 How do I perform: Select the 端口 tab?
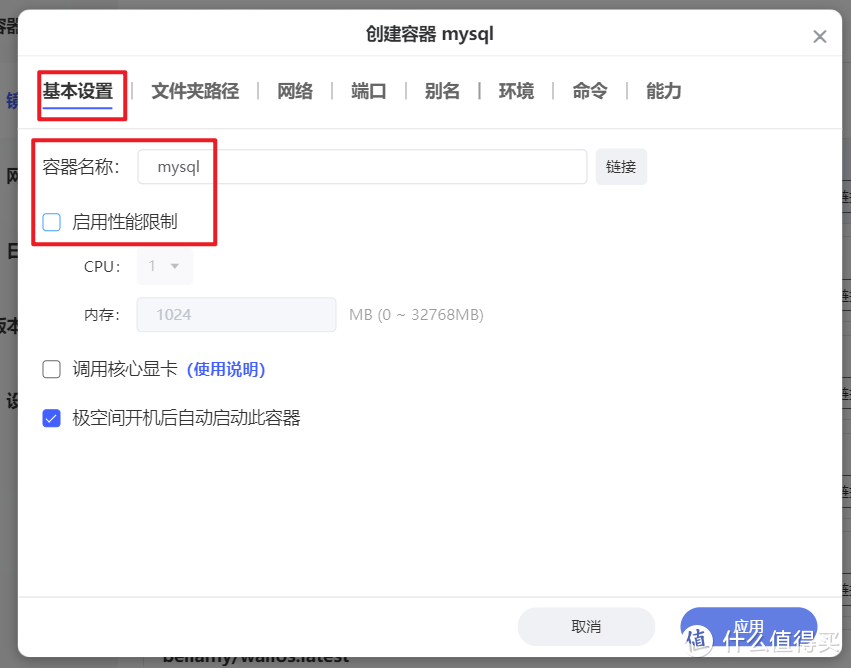(368, 91)
